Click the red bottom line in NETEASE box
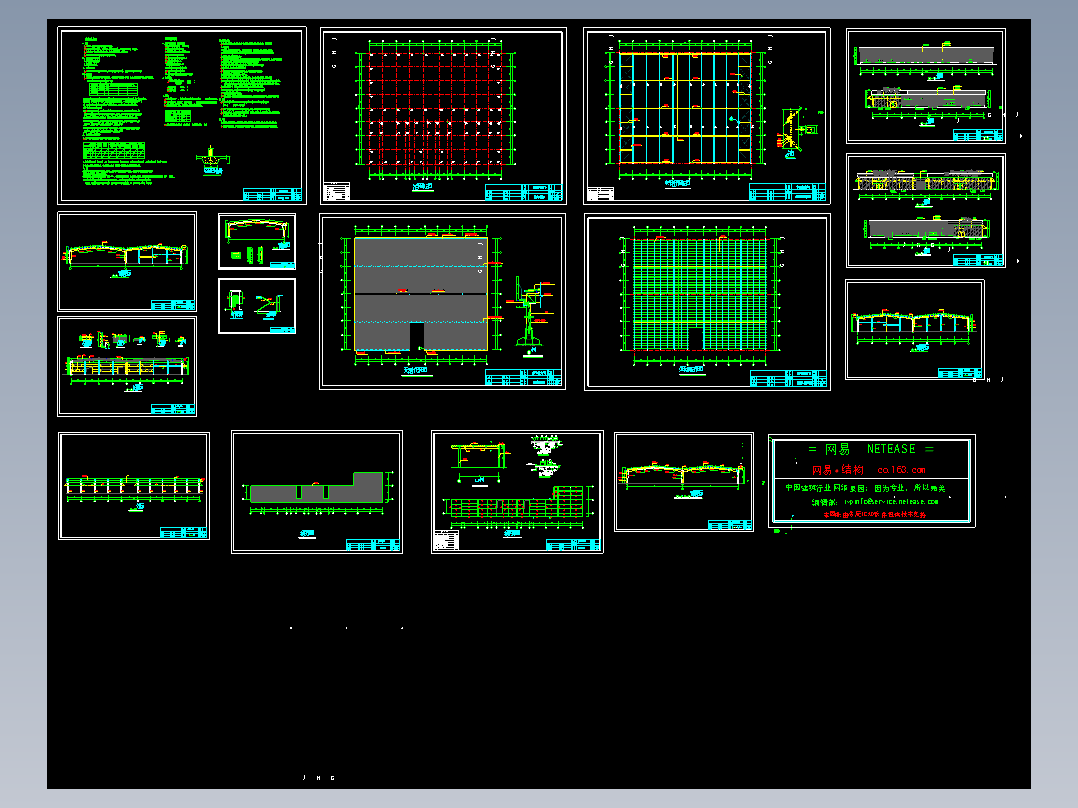Image resolution: width=1078 pixels, height=808 pixels. 874,514
